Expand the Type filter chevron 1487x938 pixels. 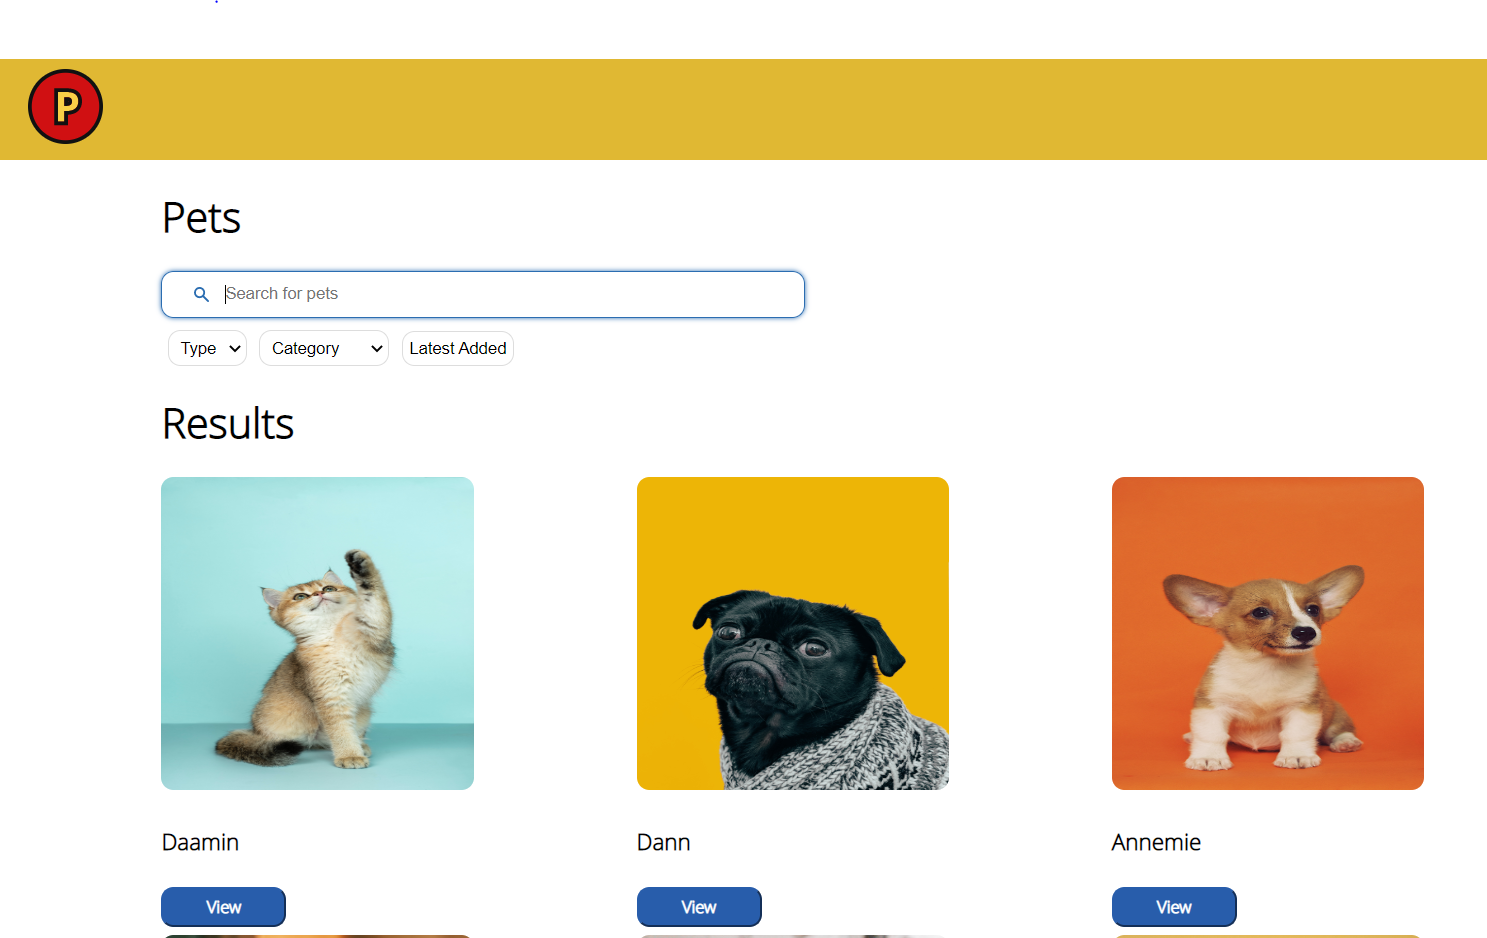(x=233, y=348)
